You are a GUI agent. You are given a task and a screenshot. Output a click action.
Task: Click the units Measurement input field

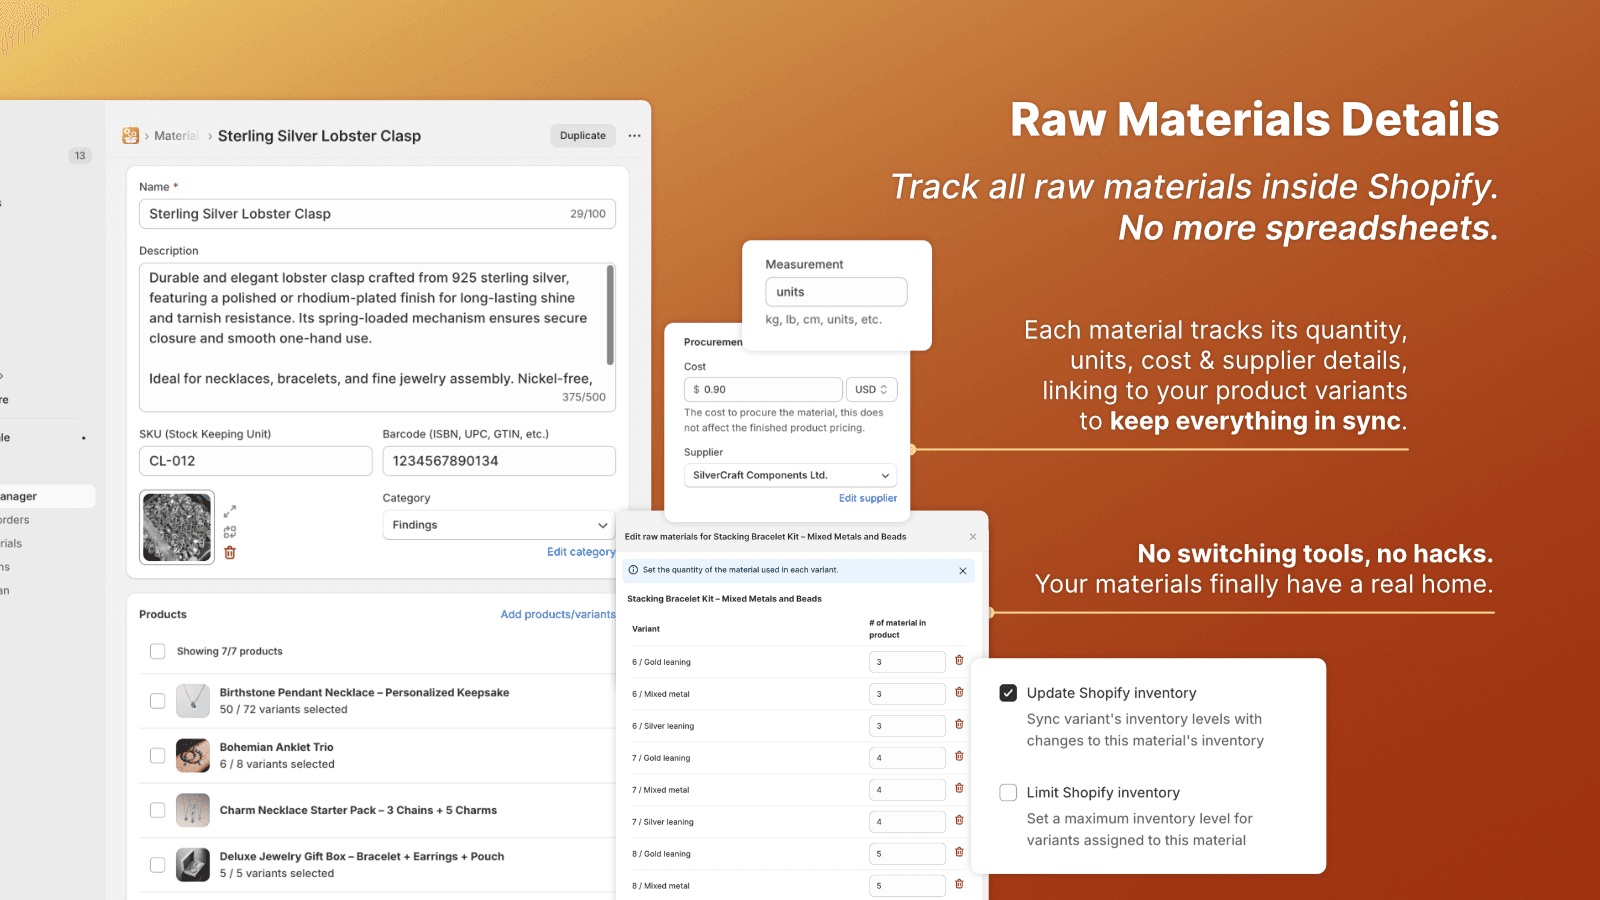(835, 291)
